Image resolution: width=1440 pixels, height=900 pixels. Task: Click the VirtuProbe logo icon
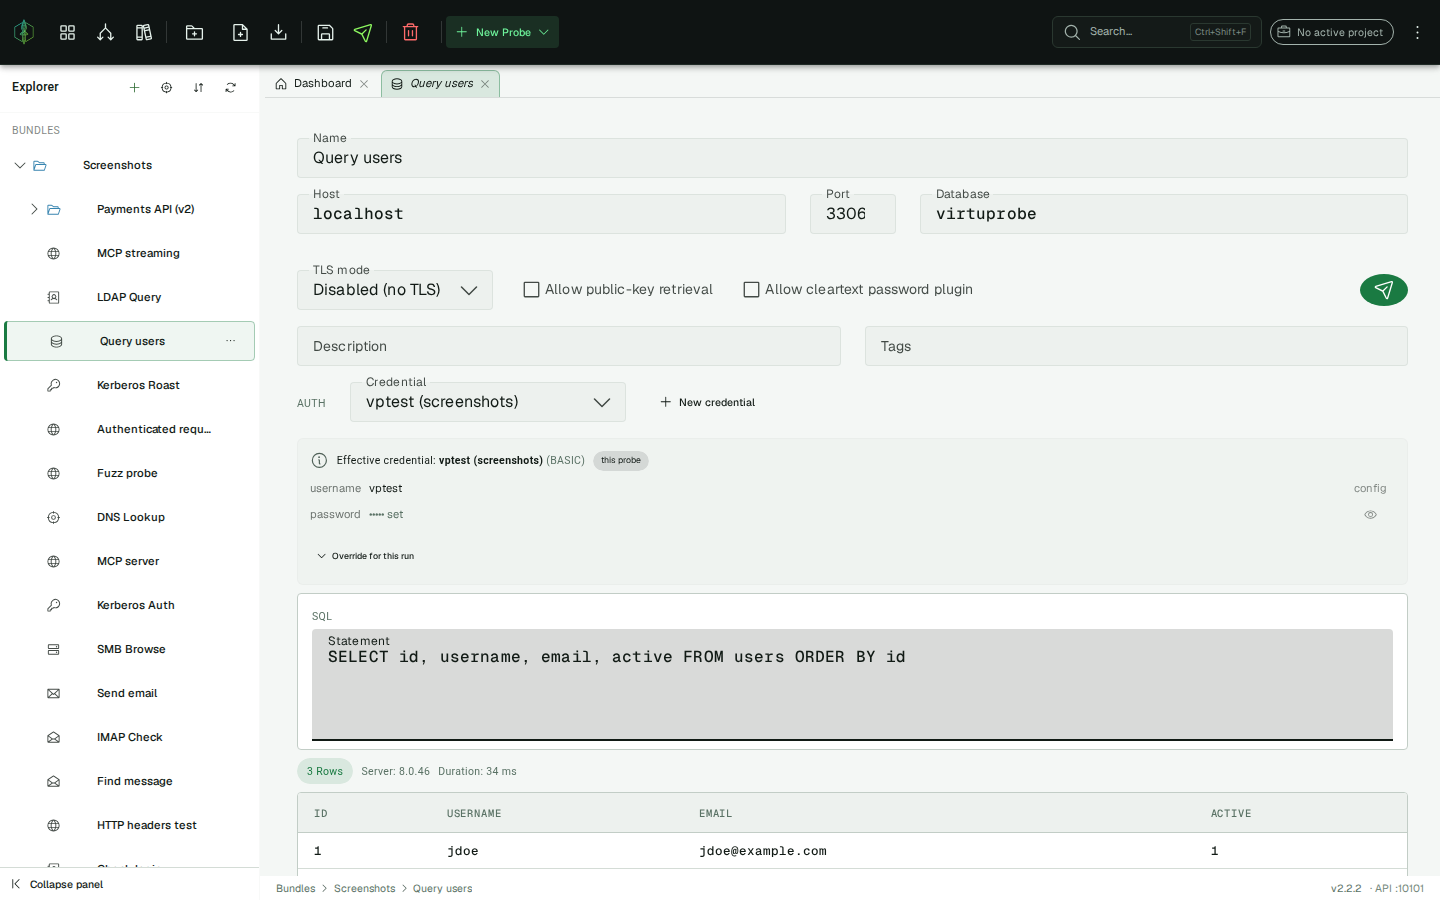pos(24,32)
